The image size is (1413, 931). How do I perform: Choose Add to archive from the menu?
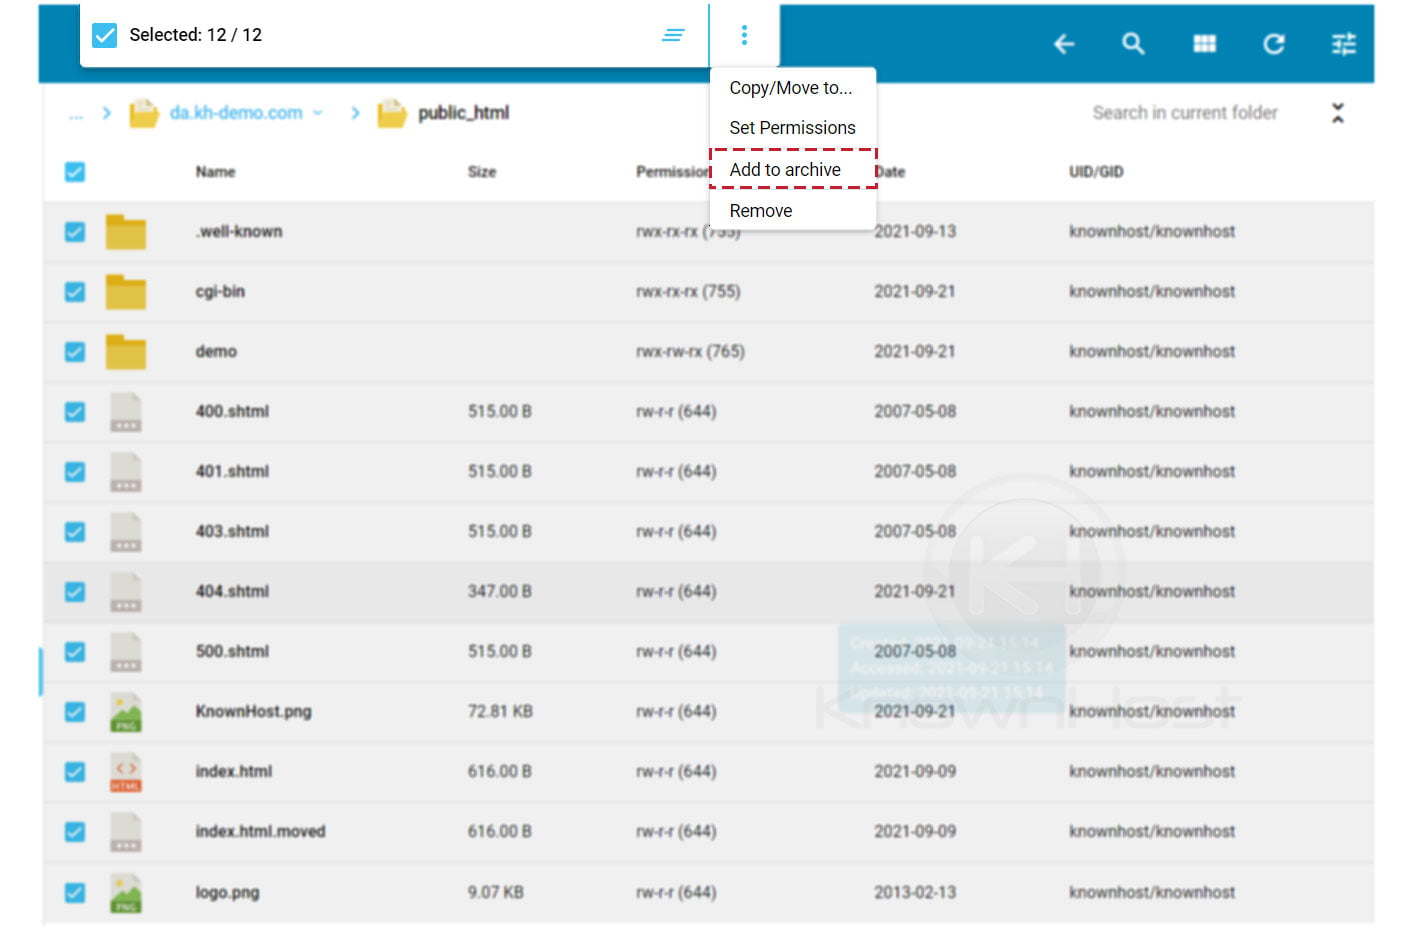pyautogui.click(x=784, y=169)
